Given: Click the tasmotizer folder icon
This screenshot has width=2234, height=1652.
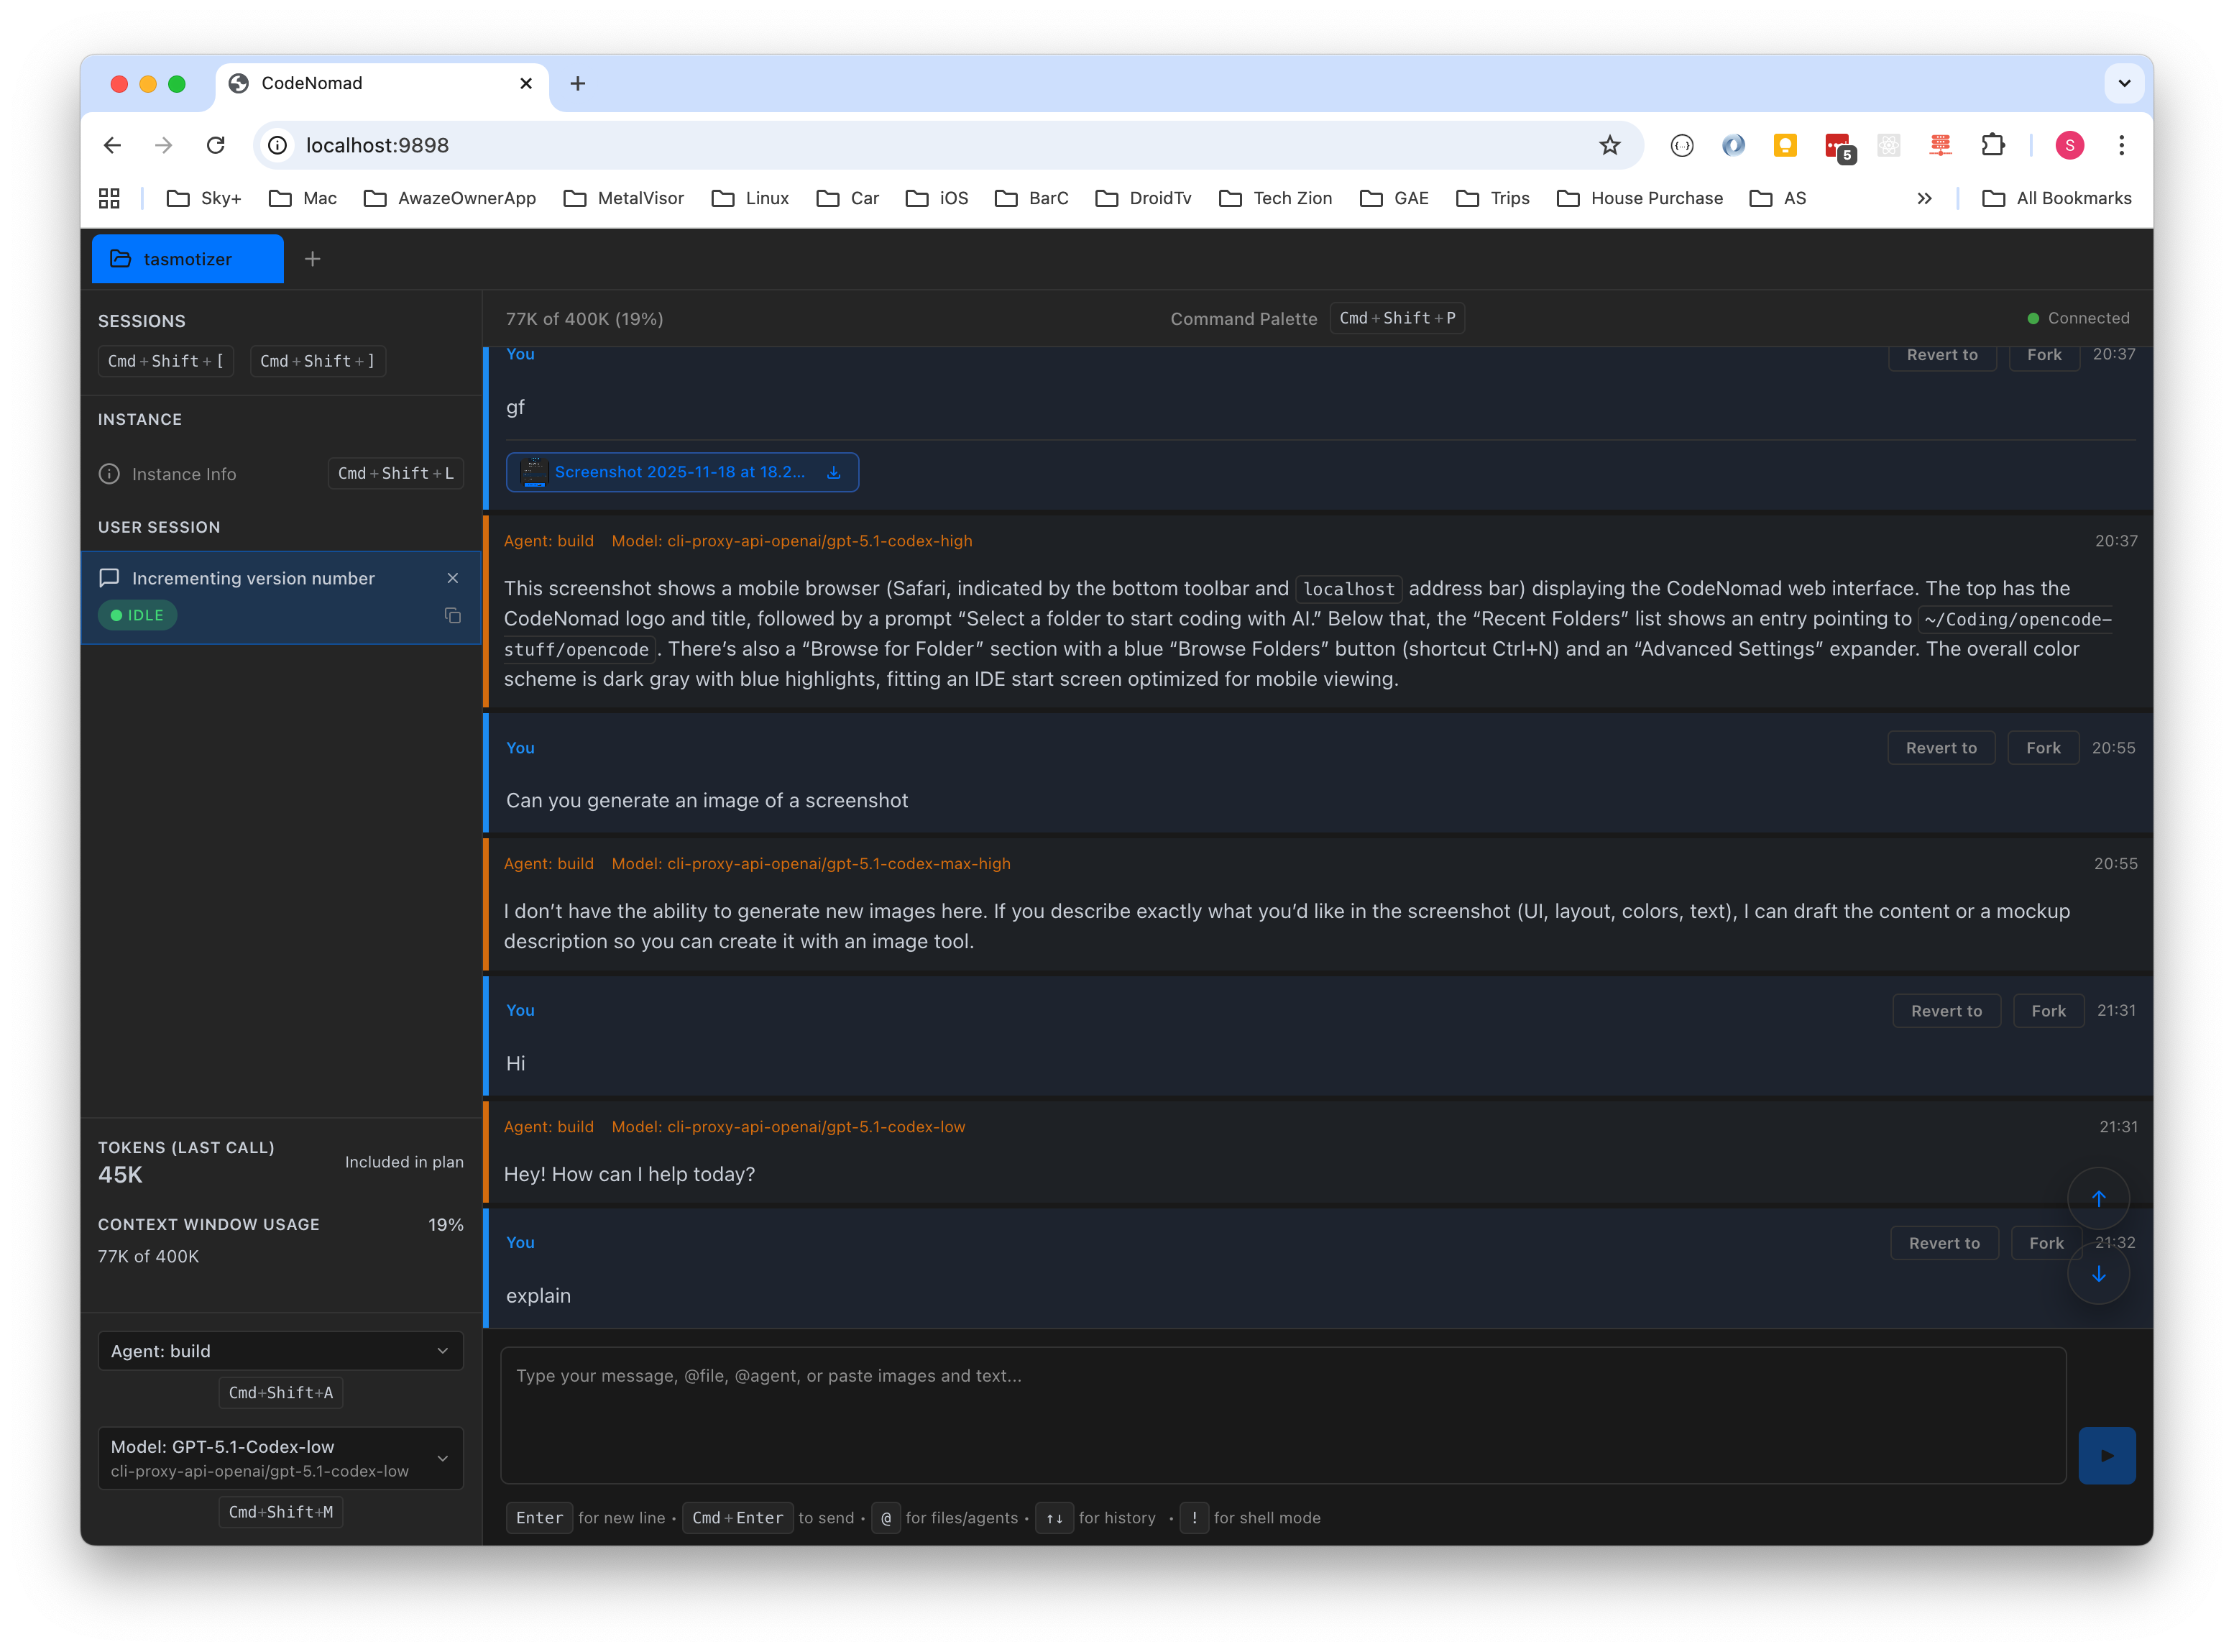Looking at the screenshot, I should point(120,259).
